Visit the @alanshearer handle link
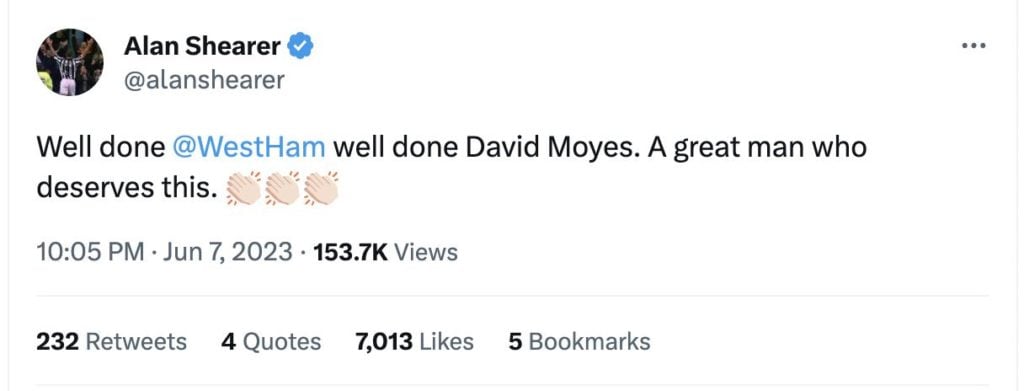Screen dimensions: 1024x391 click(x=204, y=80)
